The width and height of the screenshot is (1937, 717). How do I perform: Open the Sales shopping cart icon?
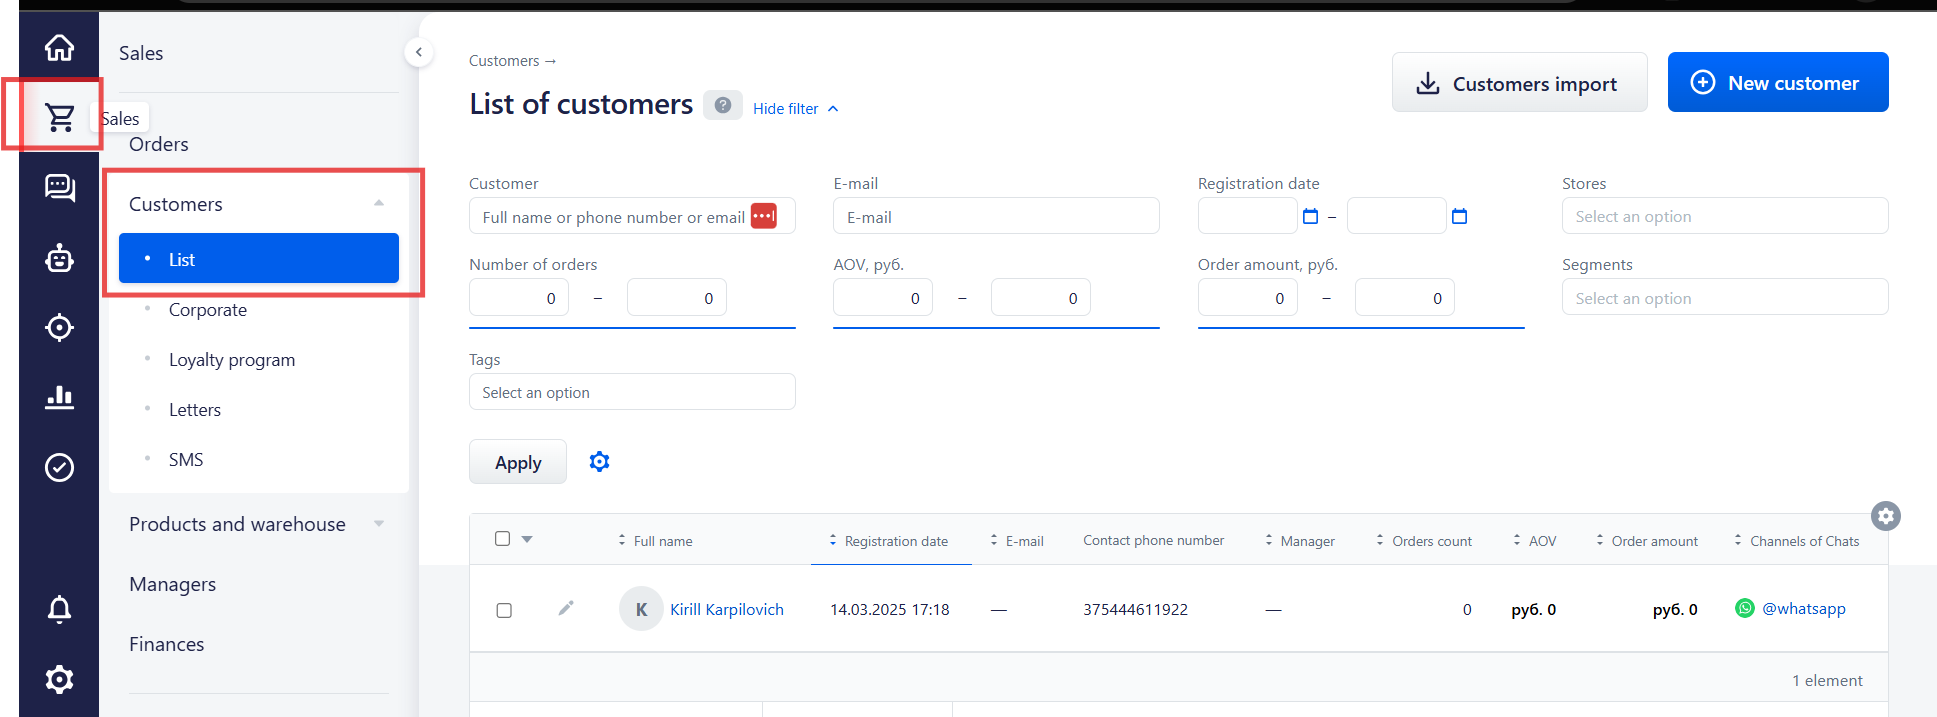click(x=59, y=117)
